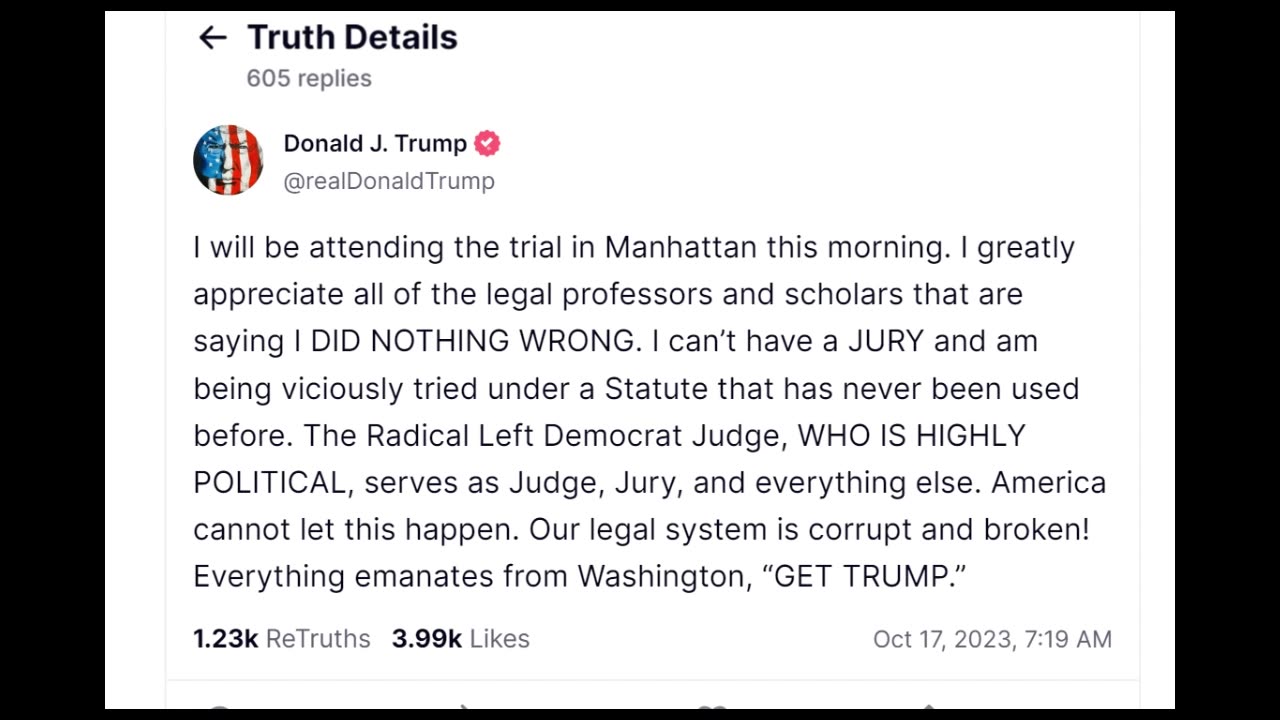
Task: Click the red verified badge icon
Action: (x=487, y=144)
